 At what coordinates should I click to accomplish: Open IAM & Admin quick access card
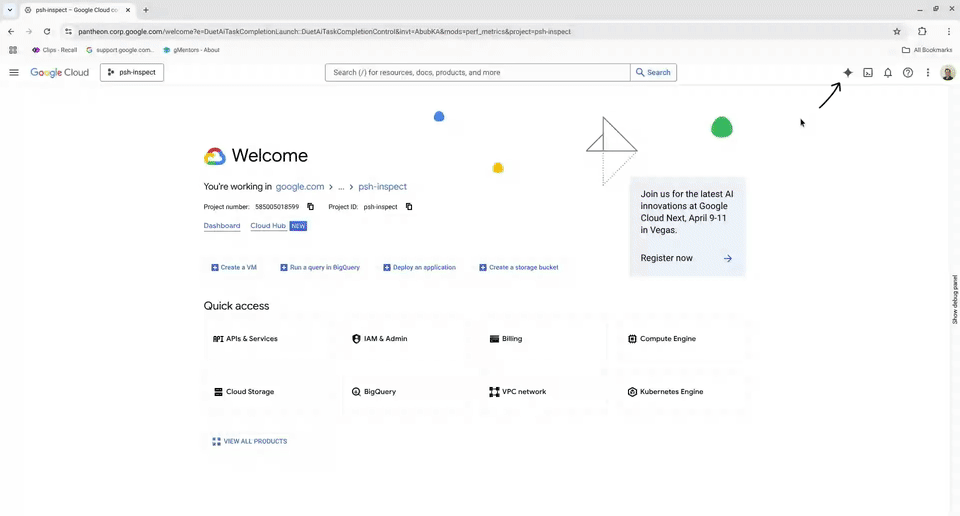tap(407, 338)
